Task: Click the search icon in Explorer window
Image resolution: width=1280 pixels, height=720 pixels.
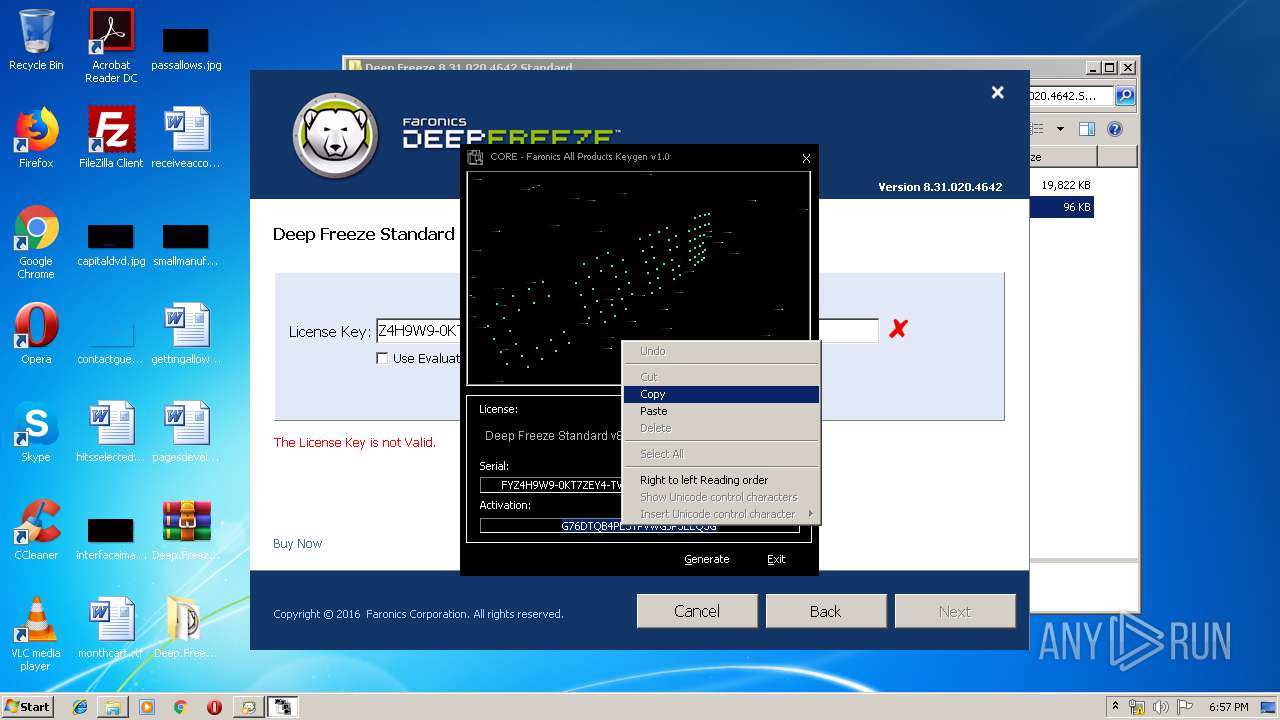Action: [x=1125, y=96]
